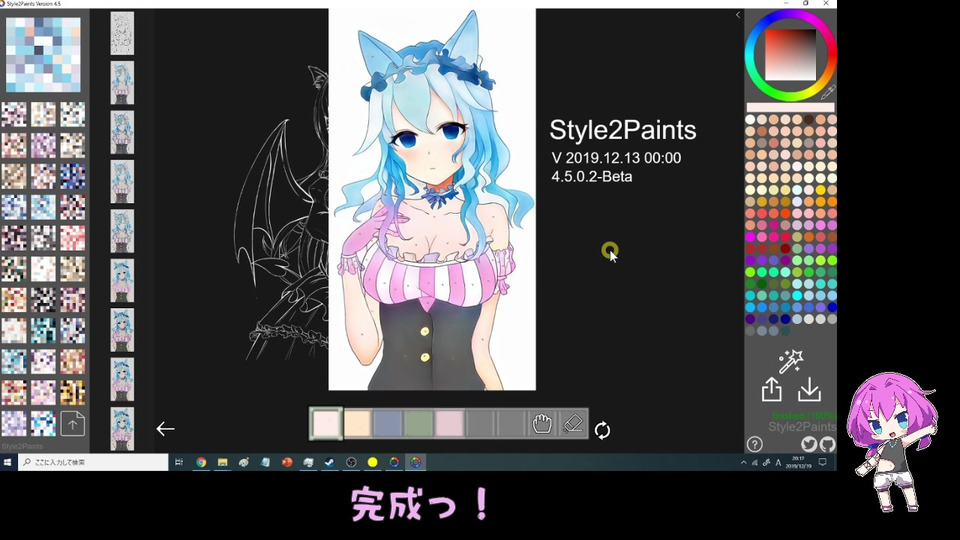Click the upload style reference tile
The width and height of the screenshot is (960, 540).
point(72,424)
